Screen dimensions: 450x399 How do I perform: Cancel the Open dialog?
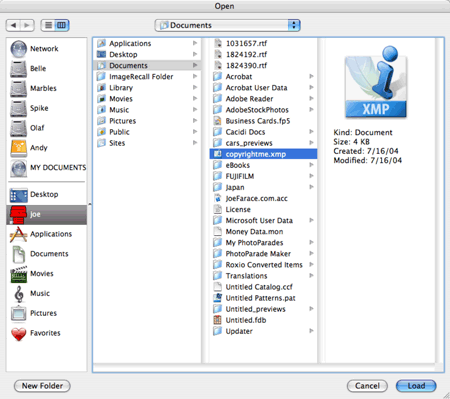367,386
